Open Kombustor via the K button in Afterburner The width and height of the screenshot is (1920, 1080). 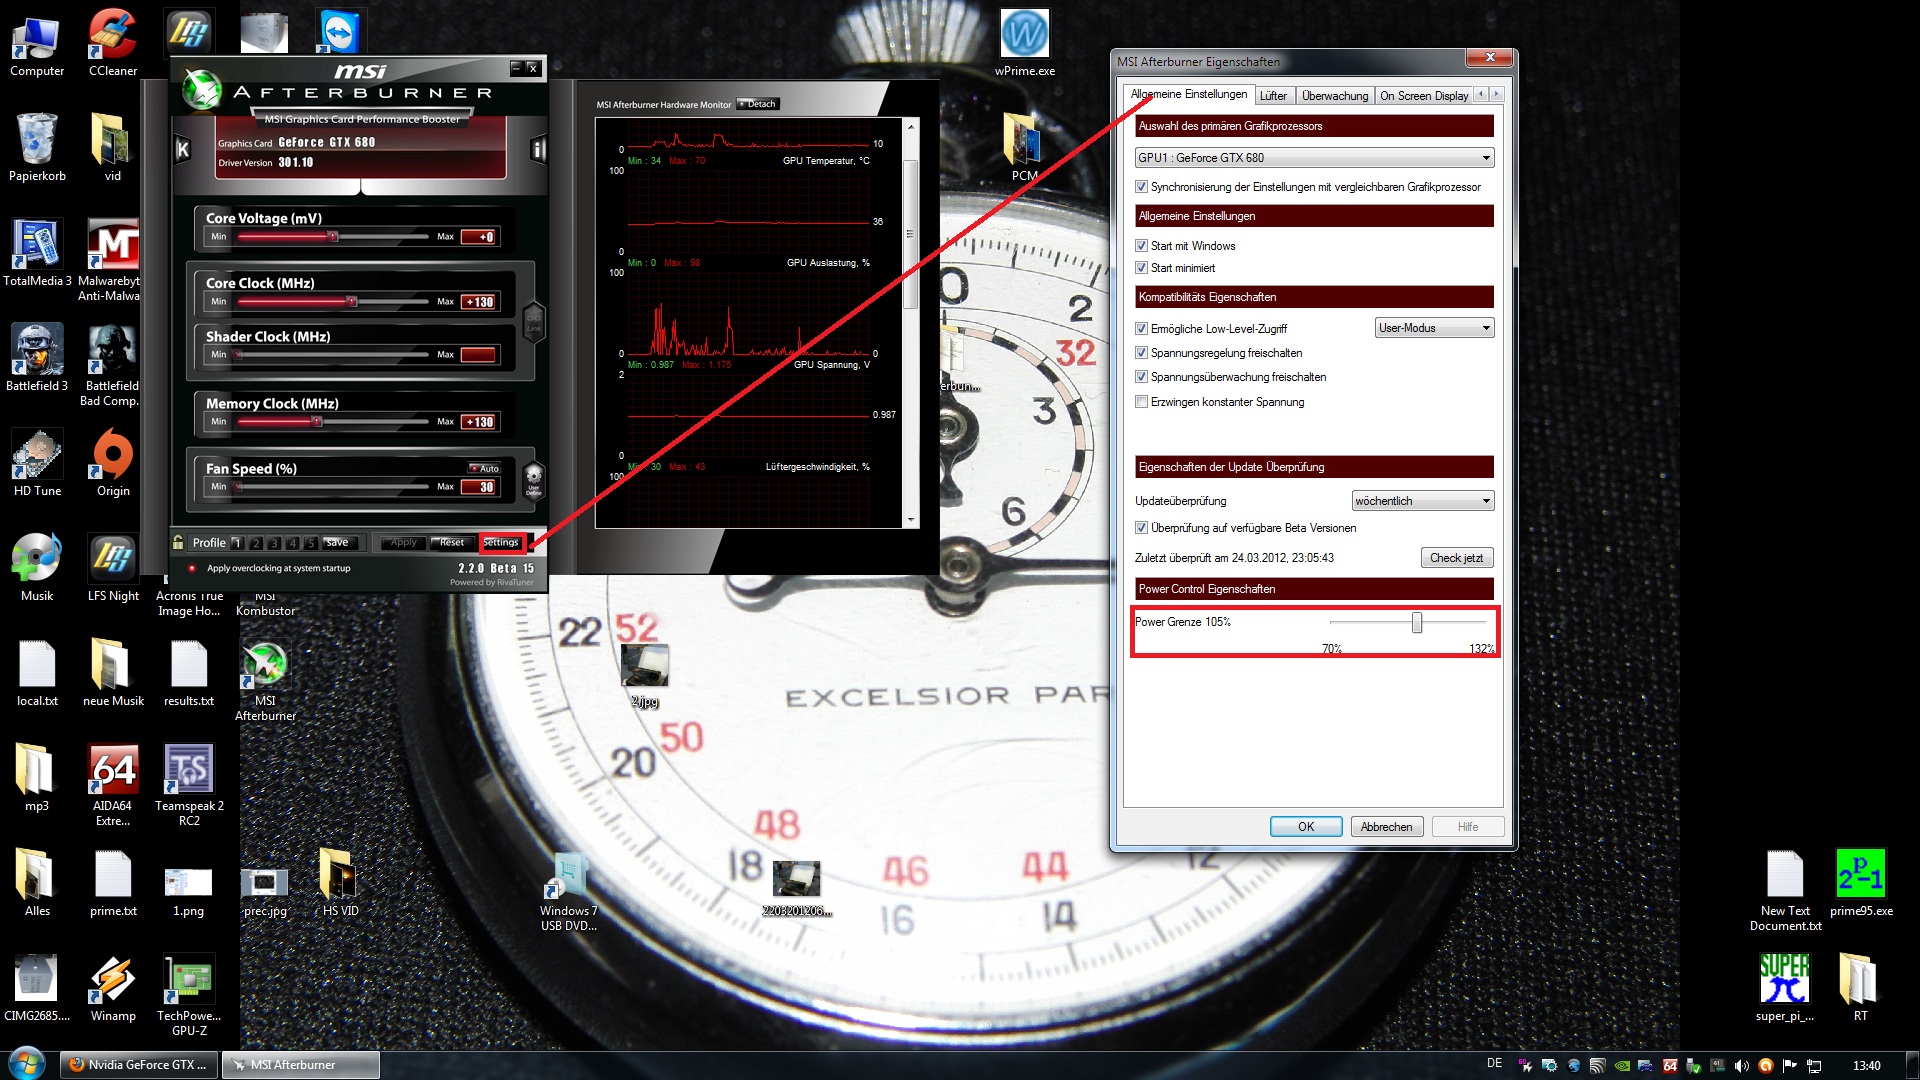(183, 150)
